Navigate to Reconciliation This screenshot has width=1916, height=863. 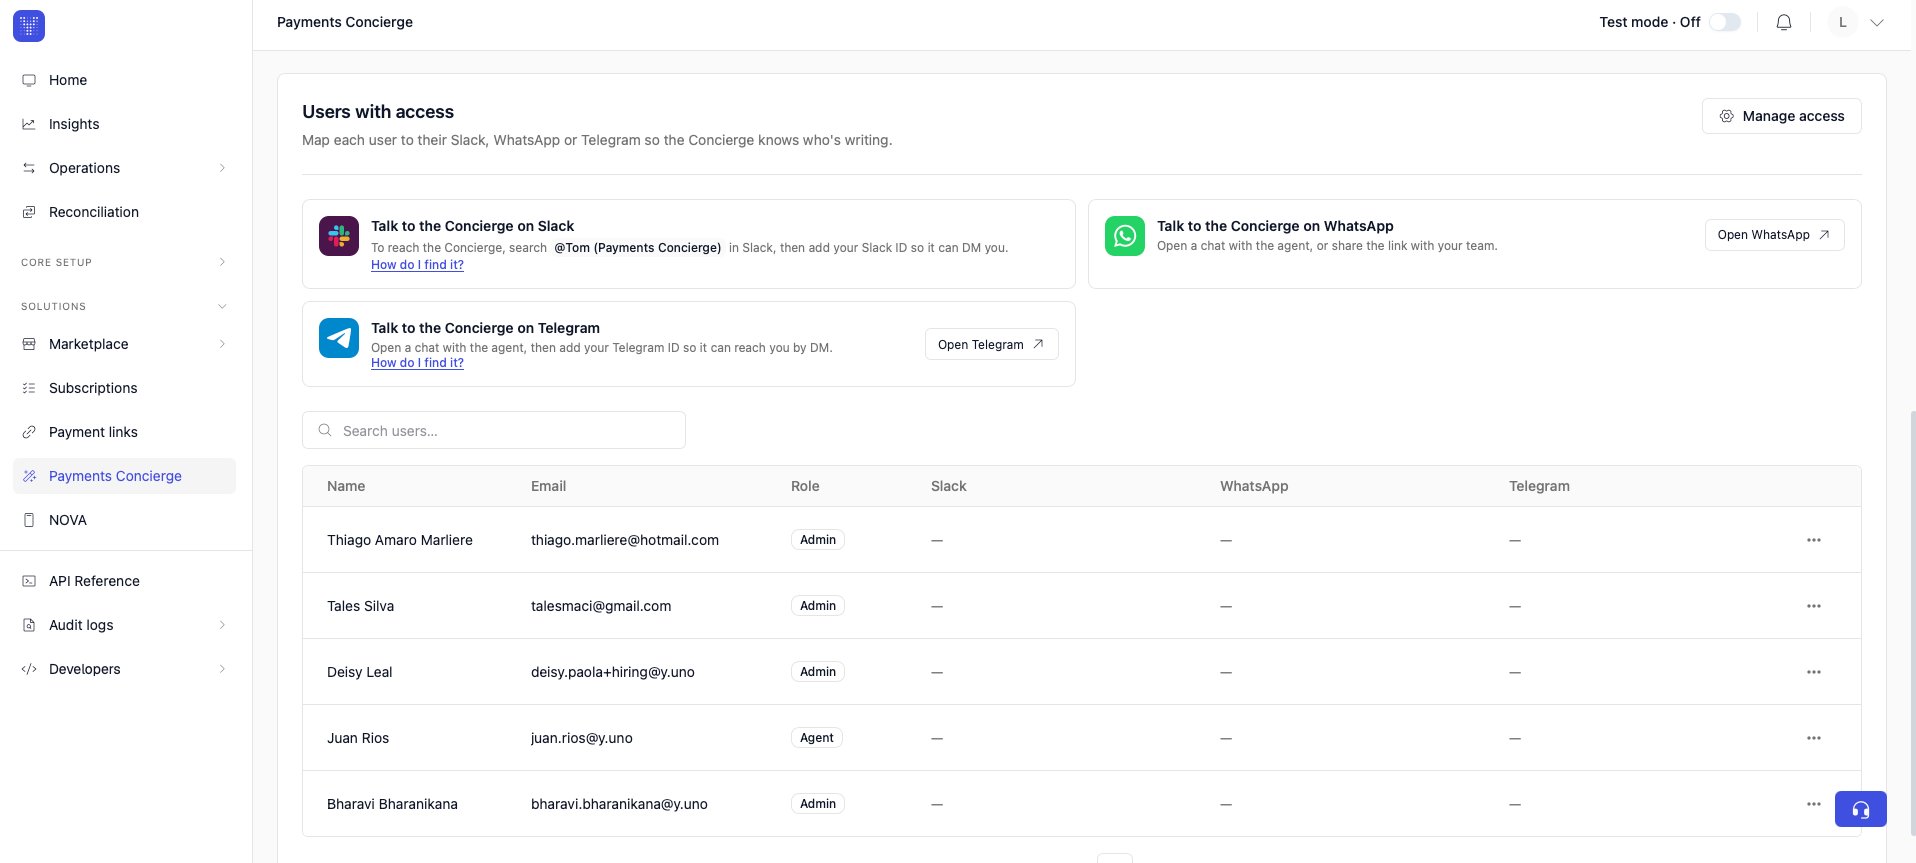click(x=124, y=212)
